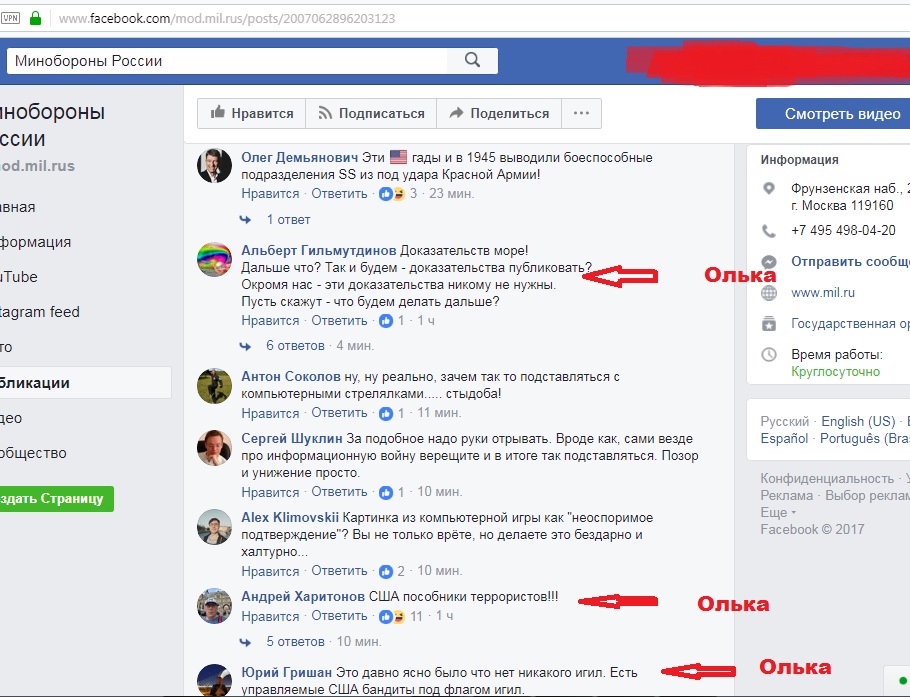910x697 pixels.
Task: Open Юрий Гришан's name link
Action: [x=287, y=673]
